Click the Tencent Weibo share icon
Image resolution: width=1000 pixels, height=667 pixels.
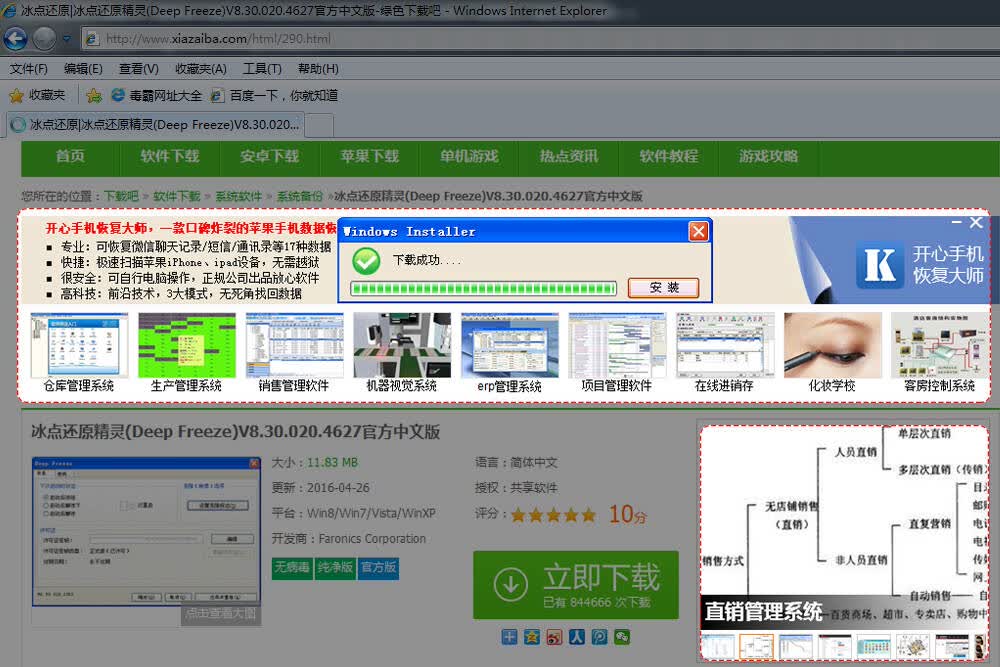[599, 636]
